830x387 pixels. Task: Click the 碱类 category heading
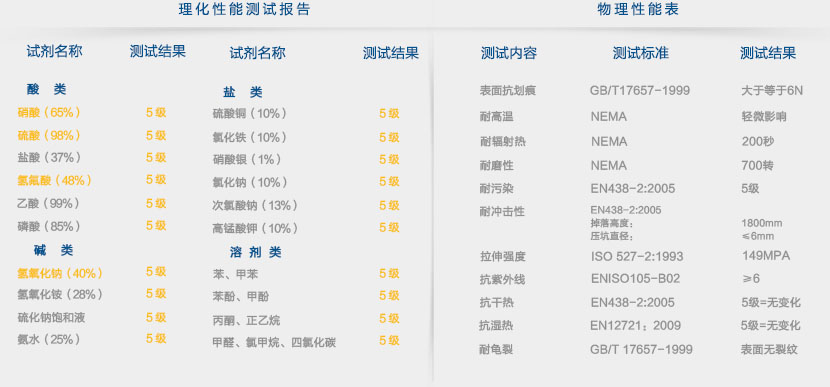(x=53, y=250)
